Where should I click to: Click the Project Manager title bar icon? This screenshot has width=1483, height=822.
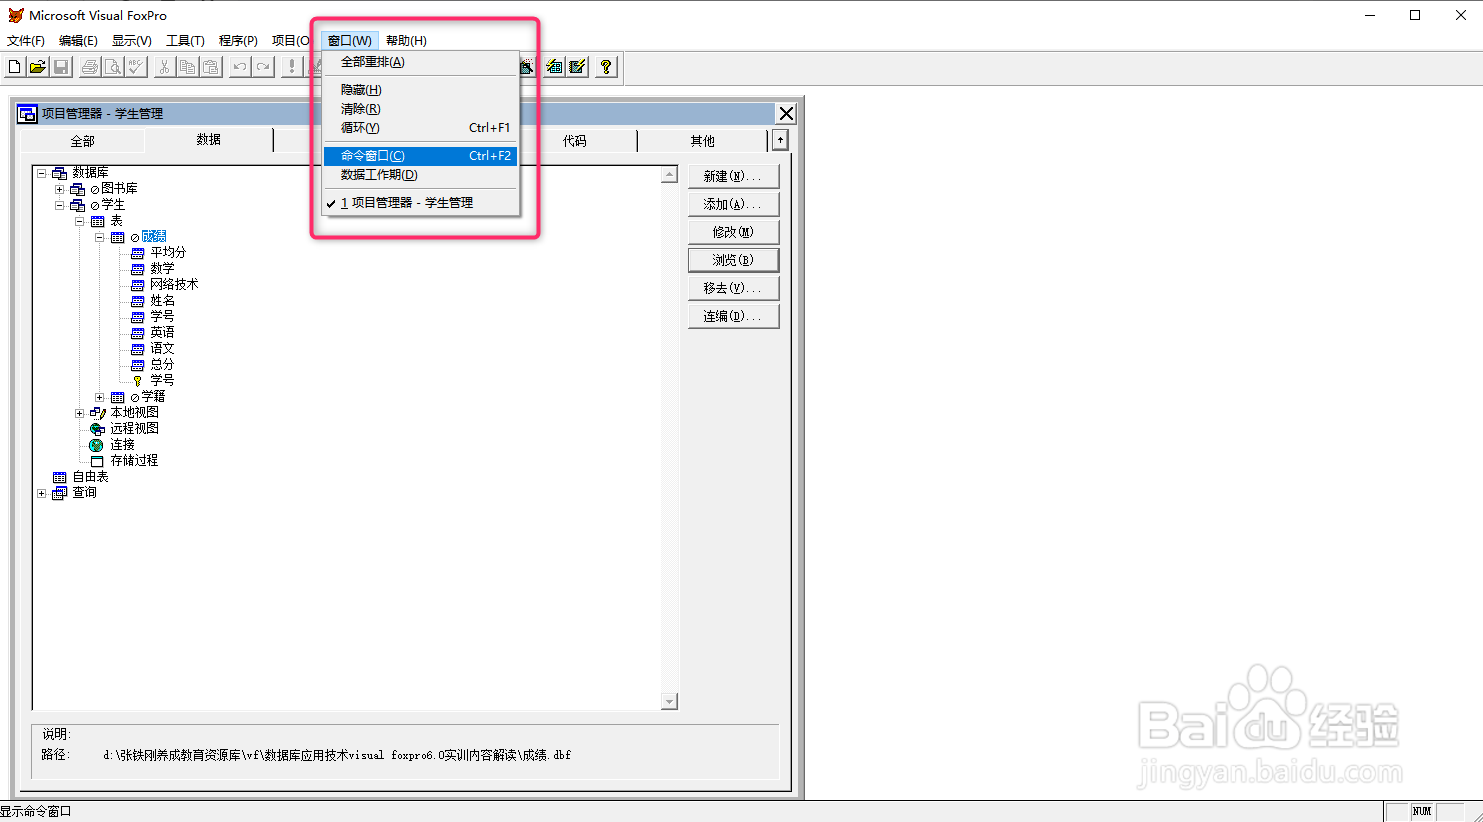click(x=28, y=113)
